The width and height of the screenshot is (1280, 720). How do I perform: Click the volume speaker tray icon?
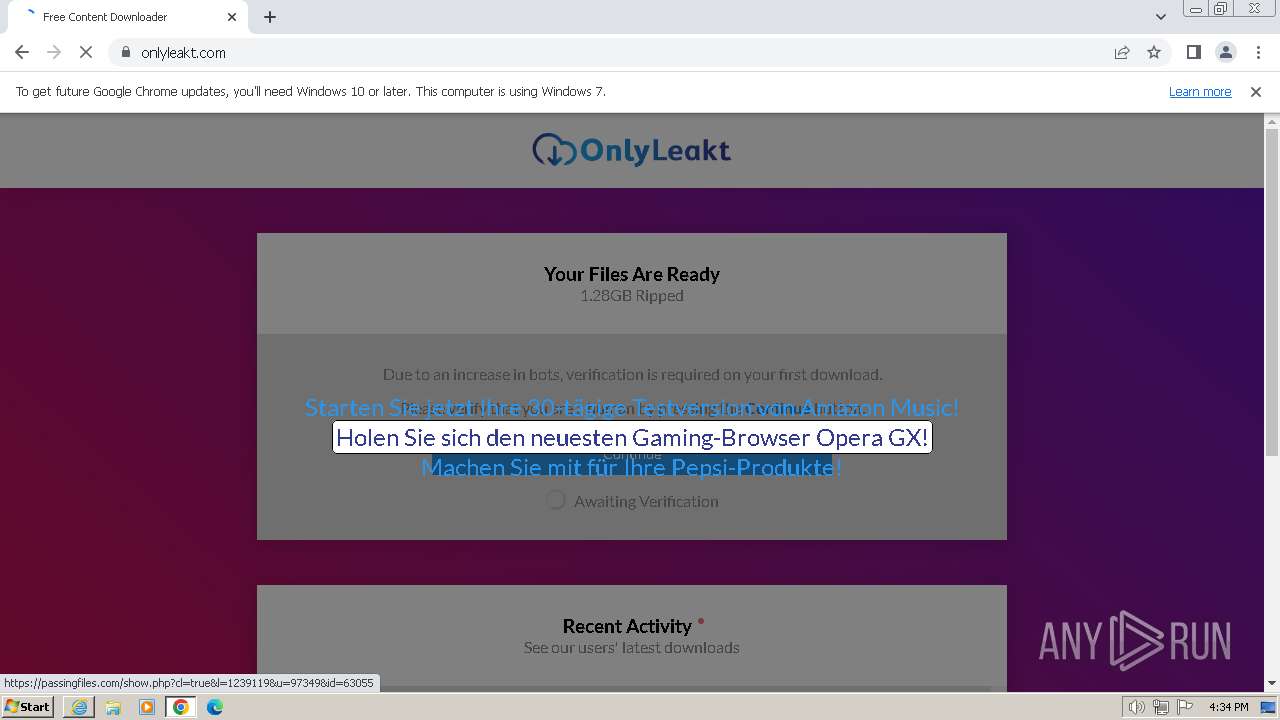[1137, 707]
